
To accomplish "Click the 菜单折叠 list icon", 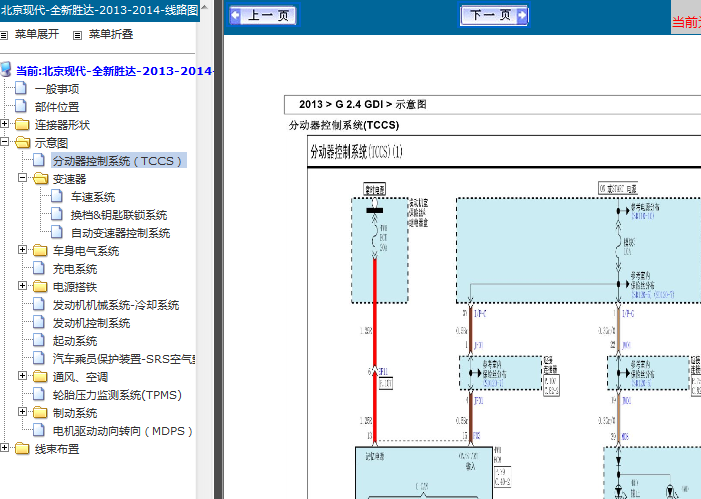I will (77, 35).
